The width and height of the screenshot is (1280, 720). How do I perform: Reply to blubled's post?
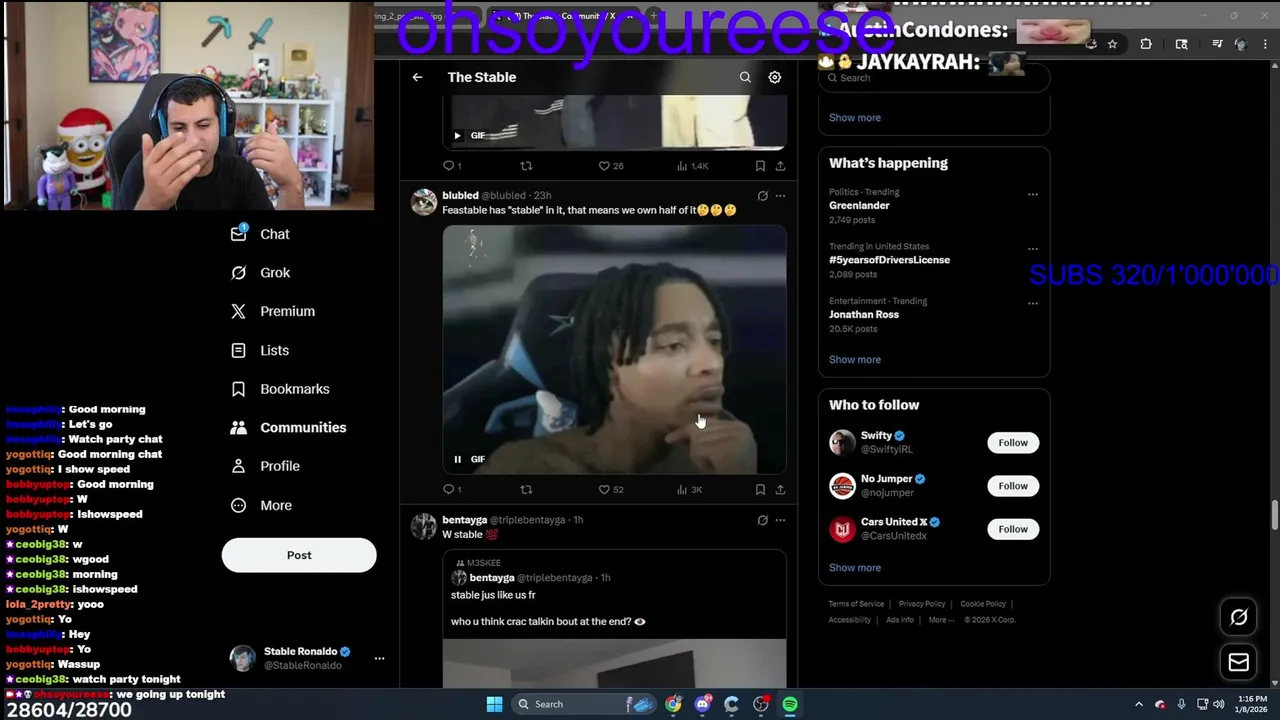click(448, 489)
